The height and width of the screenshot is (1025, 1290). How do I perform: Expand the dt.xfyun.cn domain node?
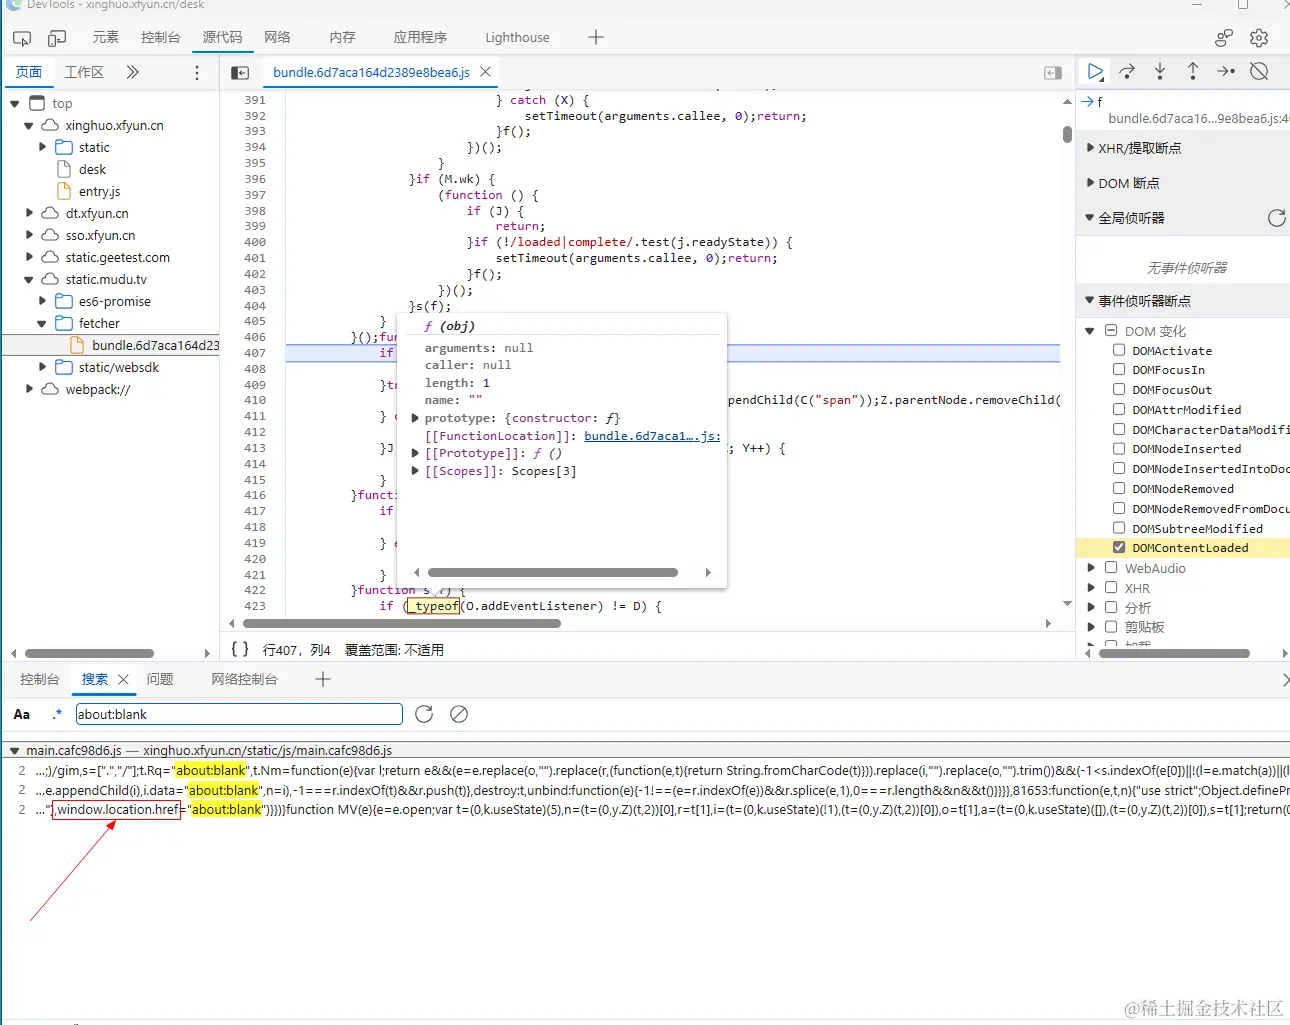coord(29,213)
